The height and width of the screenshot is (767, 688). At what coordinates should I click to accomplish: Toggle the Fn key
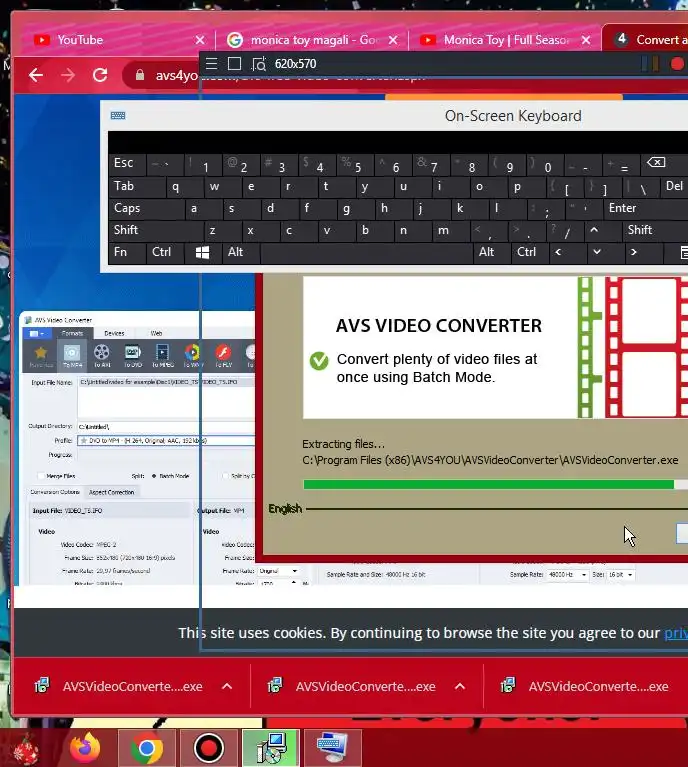(127, 252)
